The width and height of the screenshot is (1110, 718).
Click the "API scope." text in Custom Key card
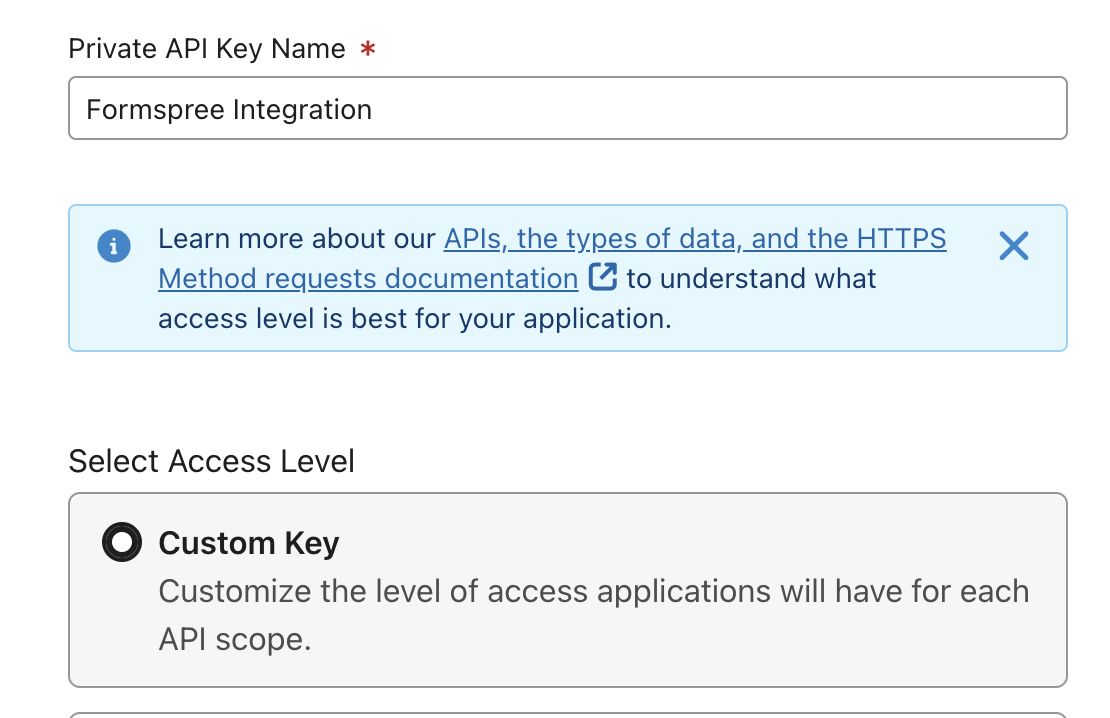click(235, 639)
